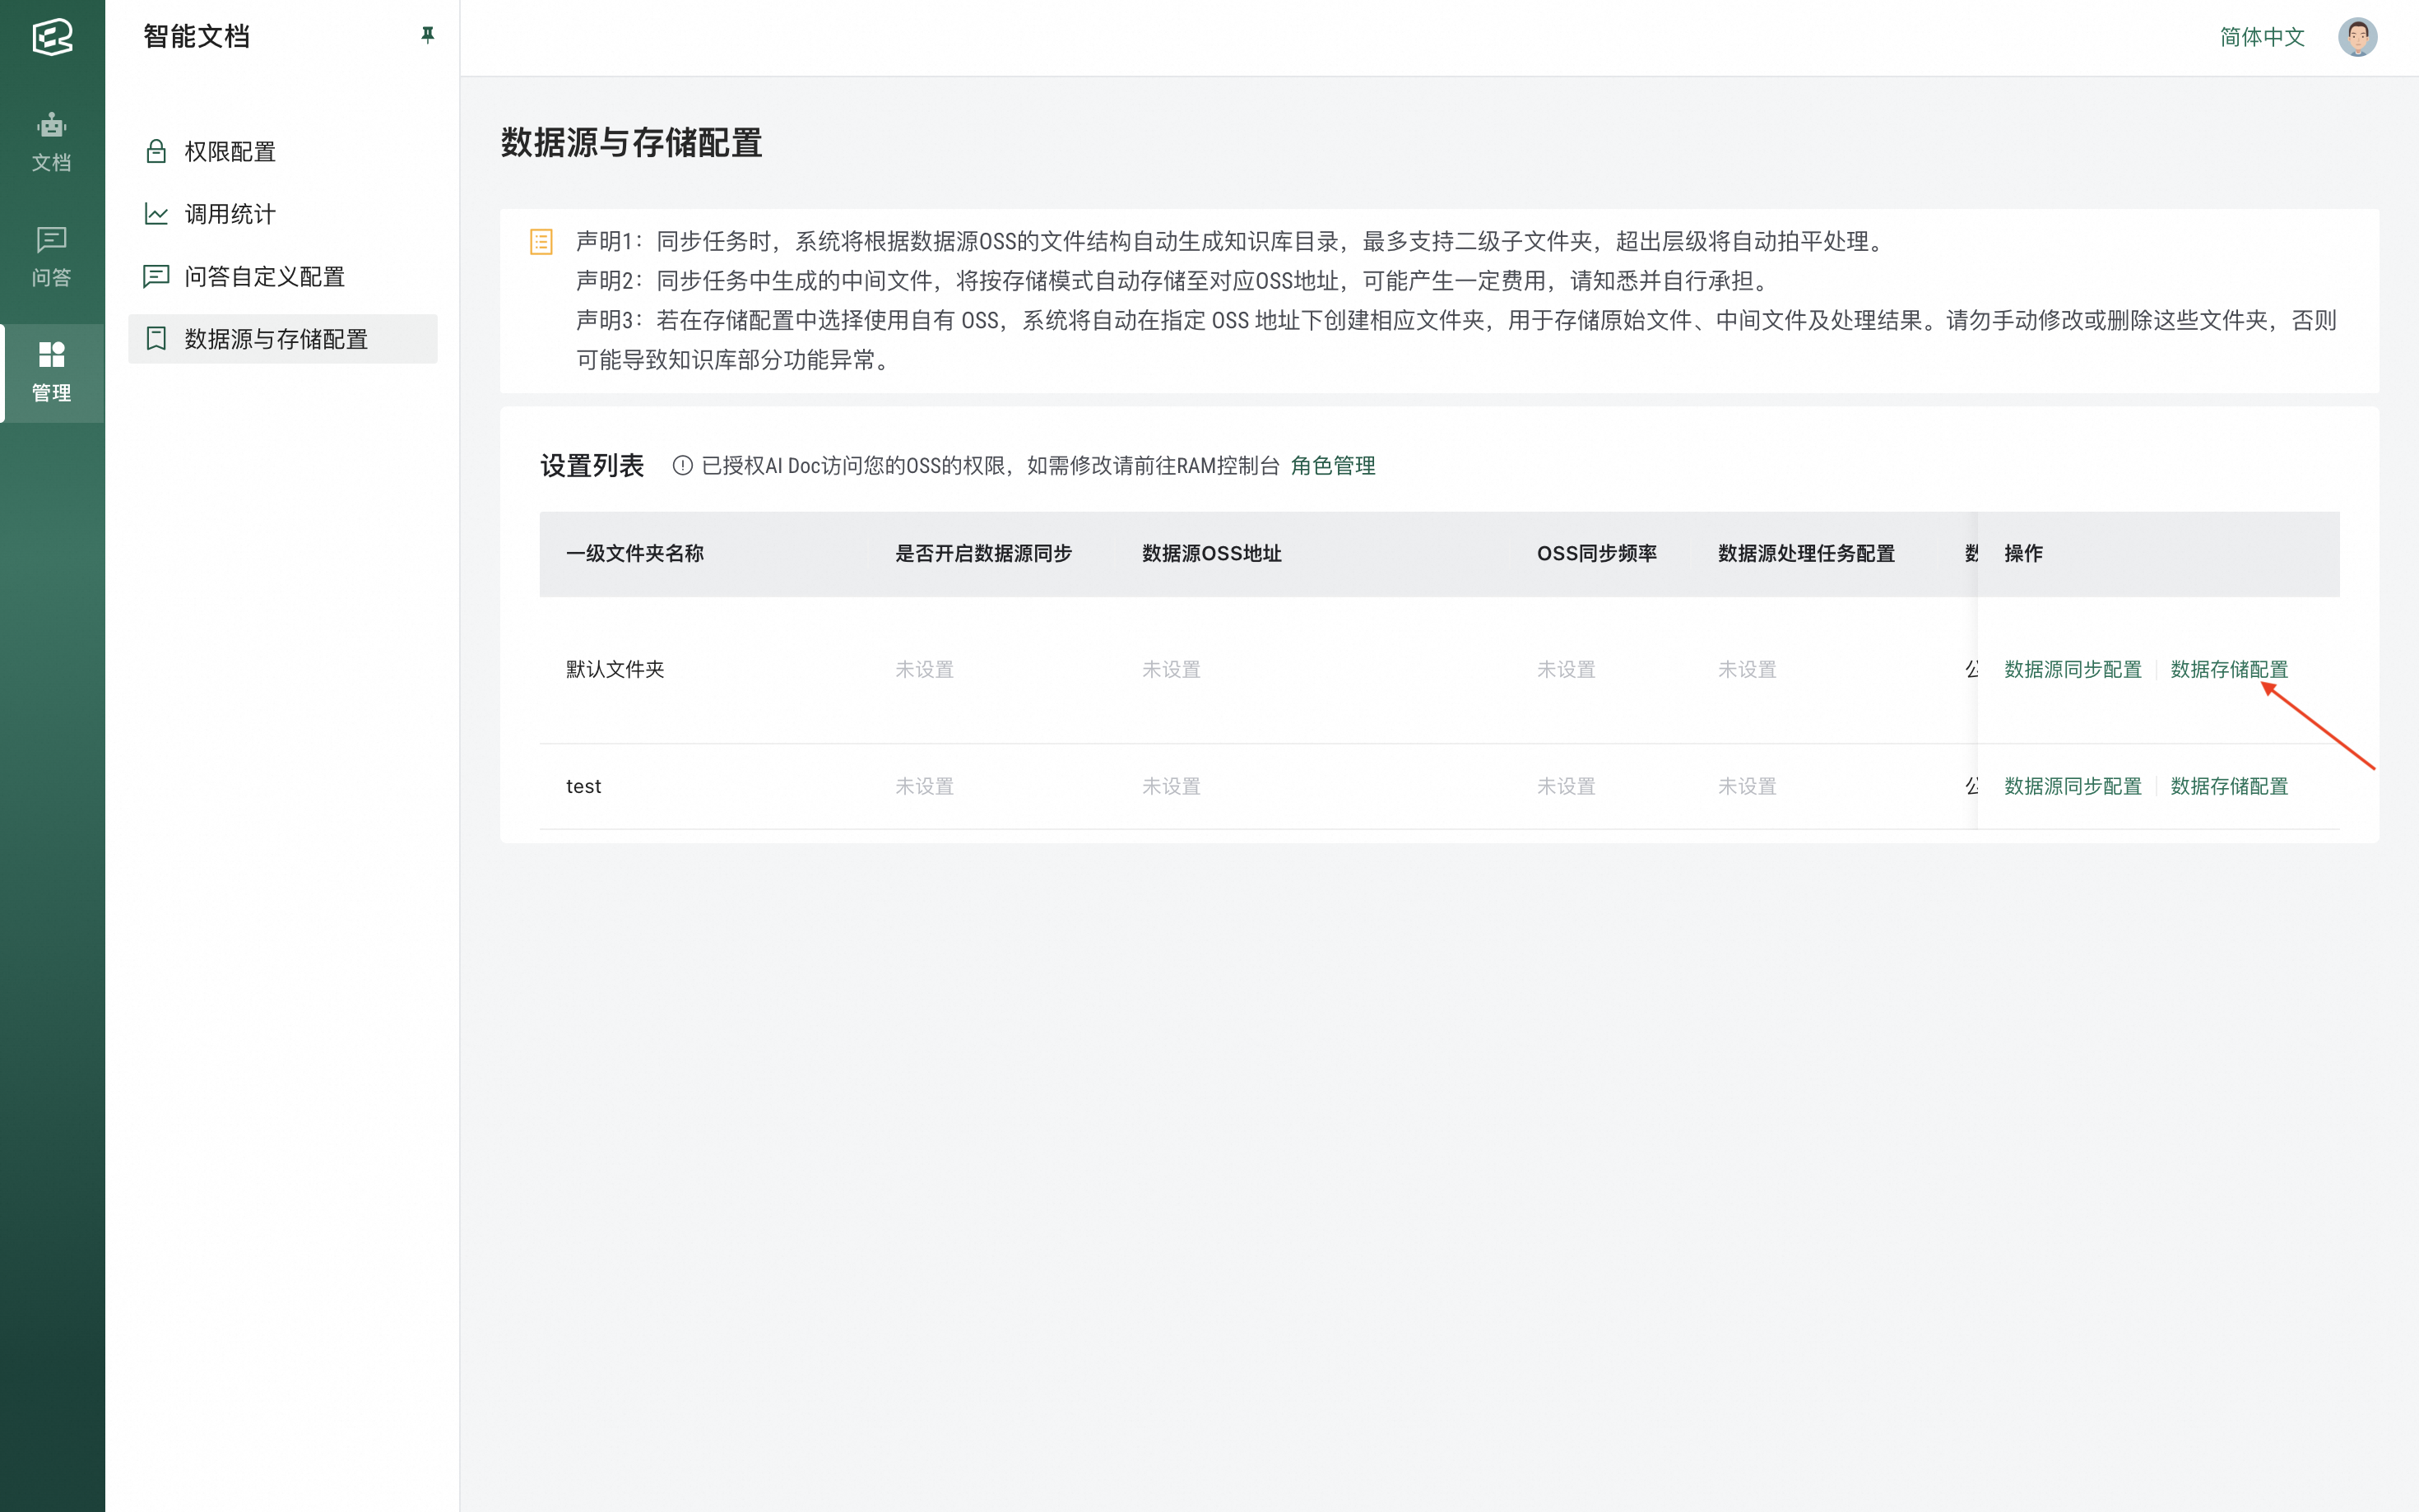This screenshot has height=1512, width=2419.
Task: Click 数据存储配置 for test row
Action: tap(2228, 786)
